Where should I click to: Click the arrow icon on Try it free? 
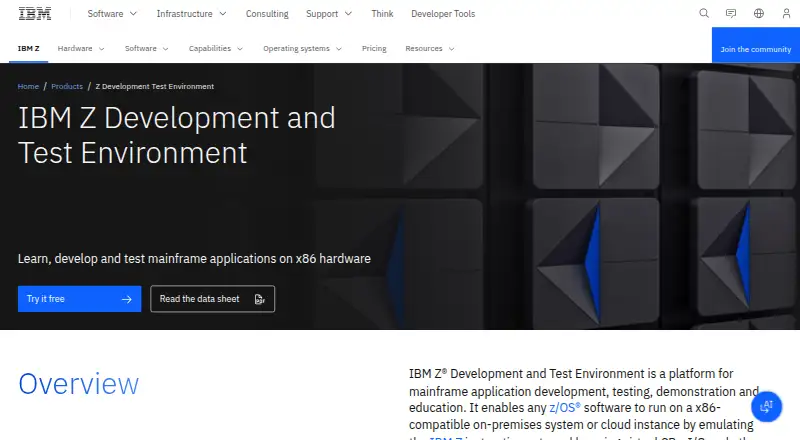click(127, 299)
